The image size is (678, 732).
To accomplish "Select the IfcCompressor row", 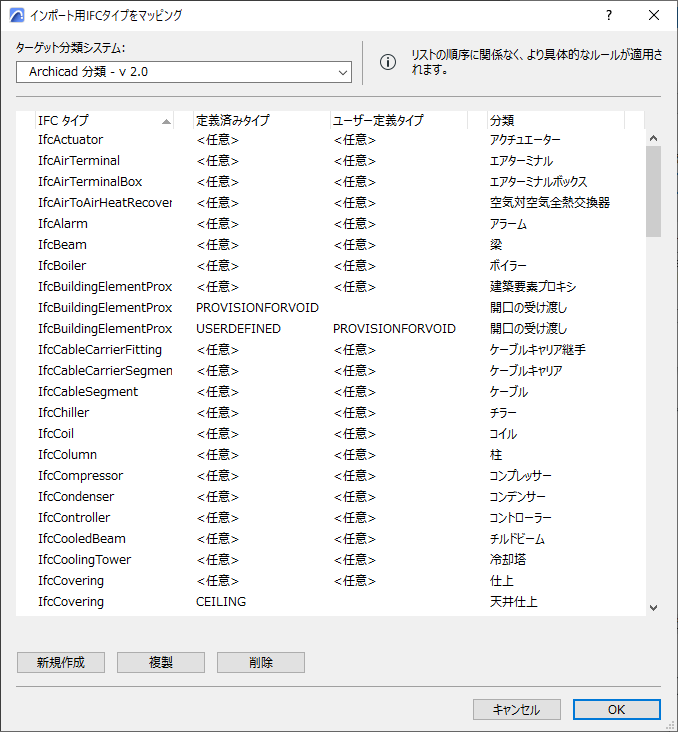I will 331,476.
